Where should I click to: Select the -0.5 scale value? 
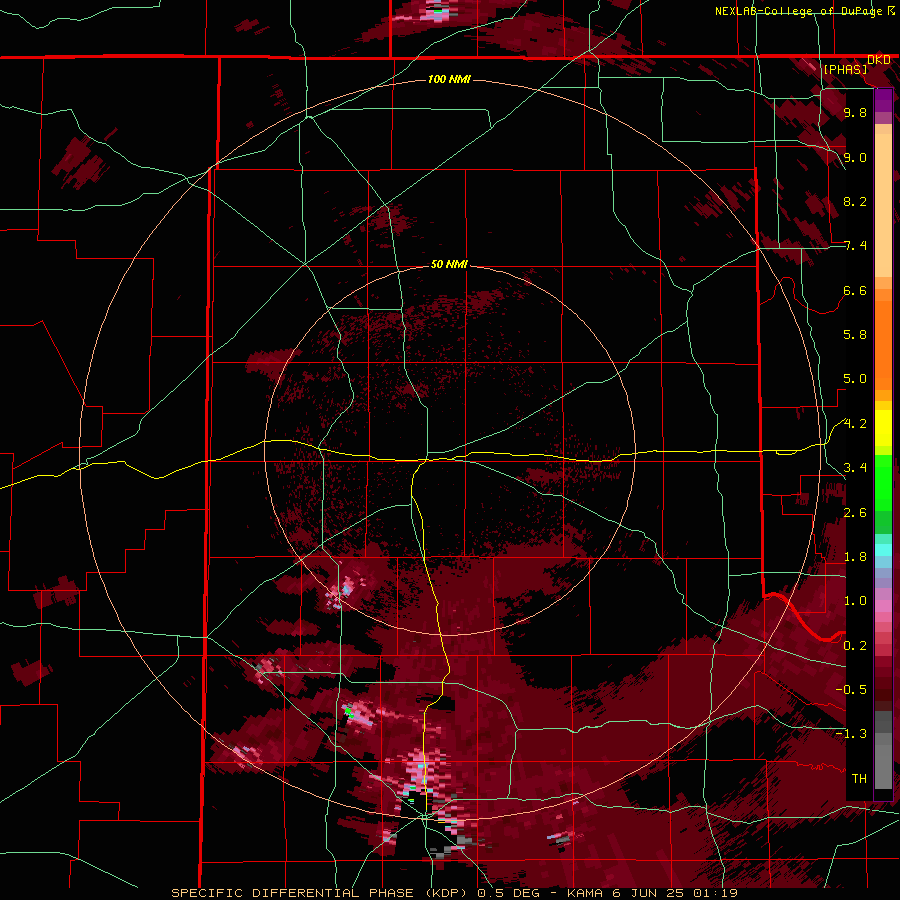tap(851, 690)
